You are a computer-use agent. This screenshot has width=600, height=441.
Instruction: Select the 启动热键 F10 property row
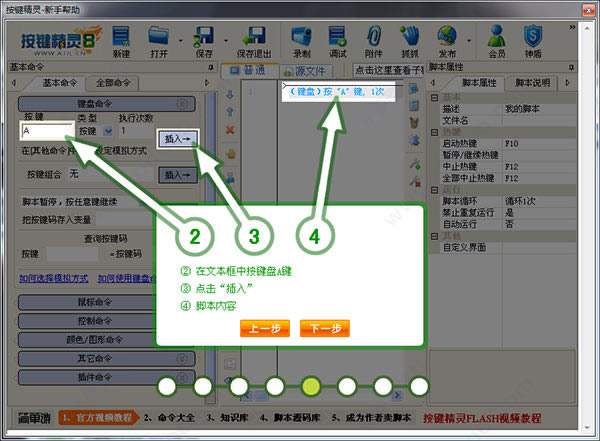[509, 144]
